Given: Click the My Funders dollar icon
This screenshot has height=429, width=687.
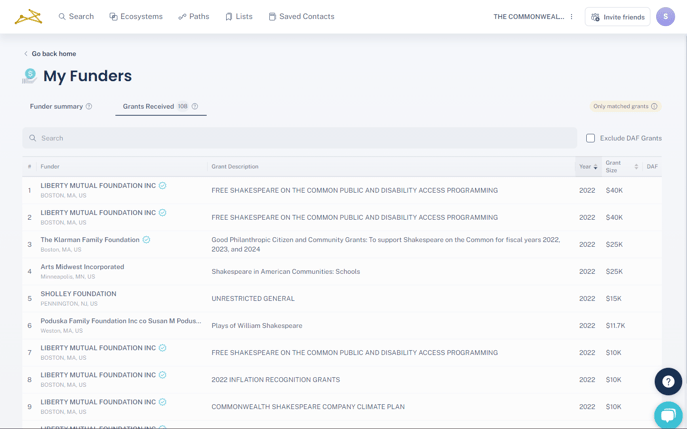Looking at the screenshot, I should click(x=29, y=75).
